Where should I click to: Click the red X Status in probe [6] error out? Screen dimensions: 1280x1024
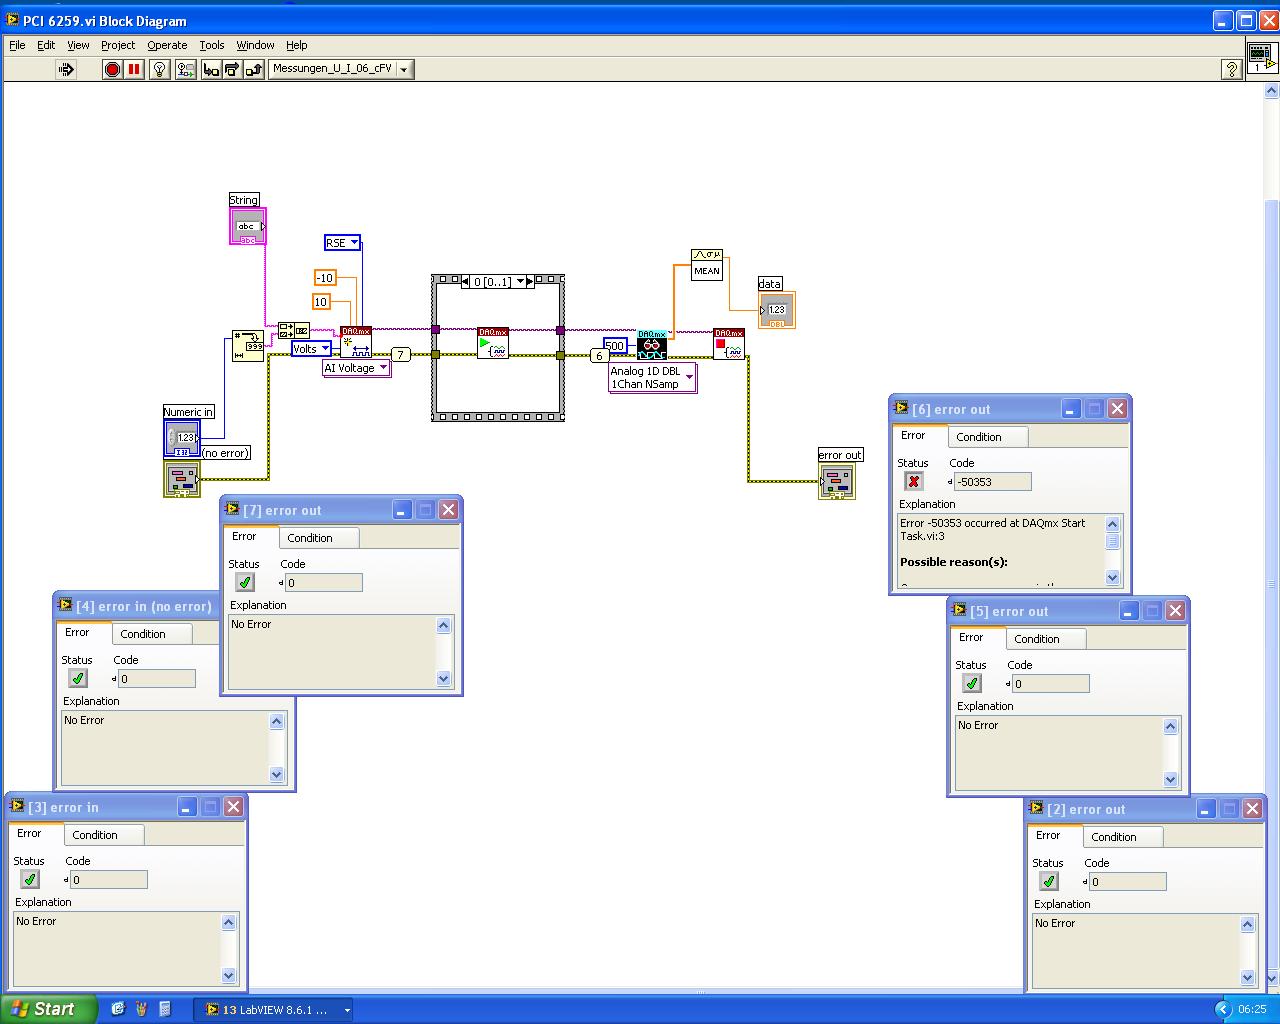point(914,481)
